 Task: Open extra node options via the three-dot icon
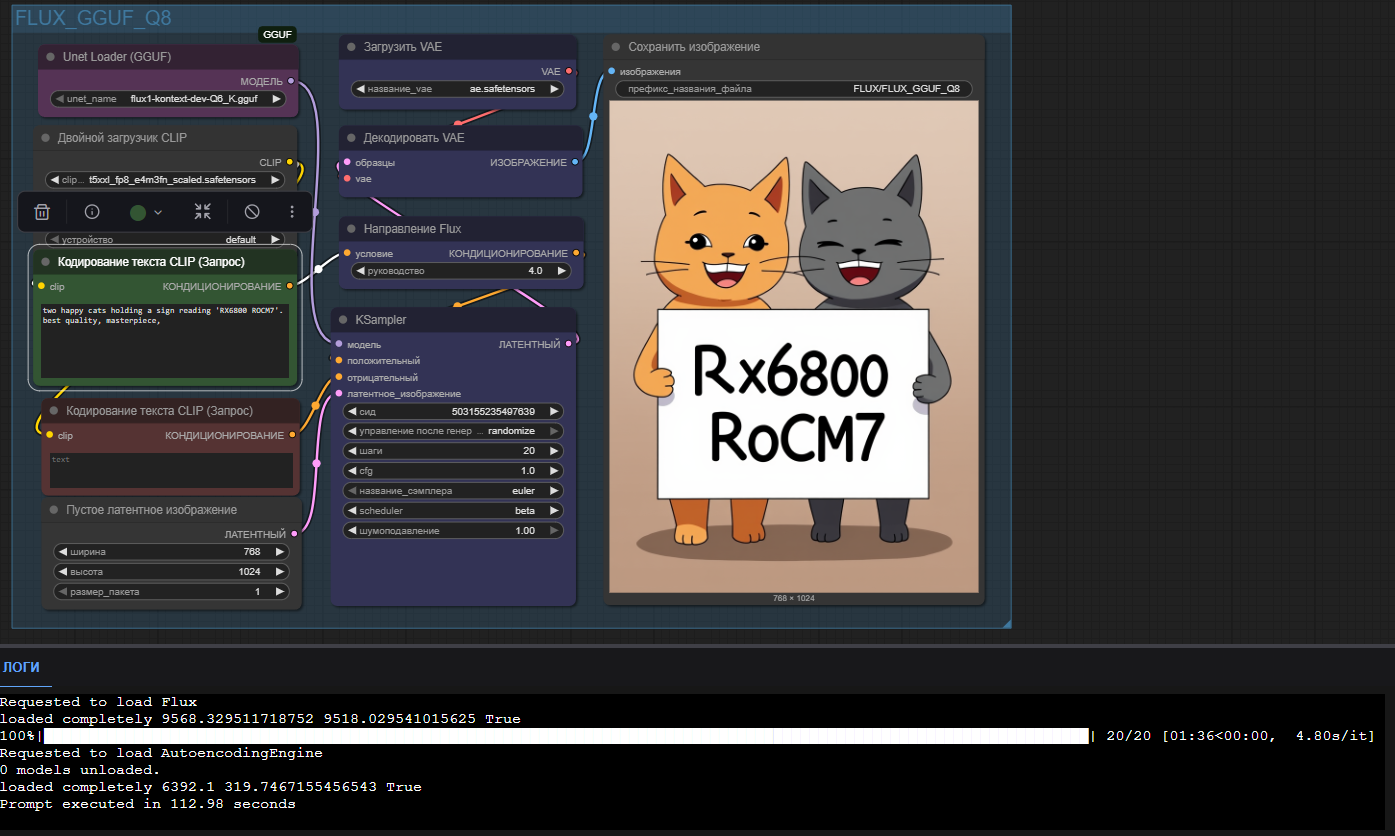coord(291,211)
